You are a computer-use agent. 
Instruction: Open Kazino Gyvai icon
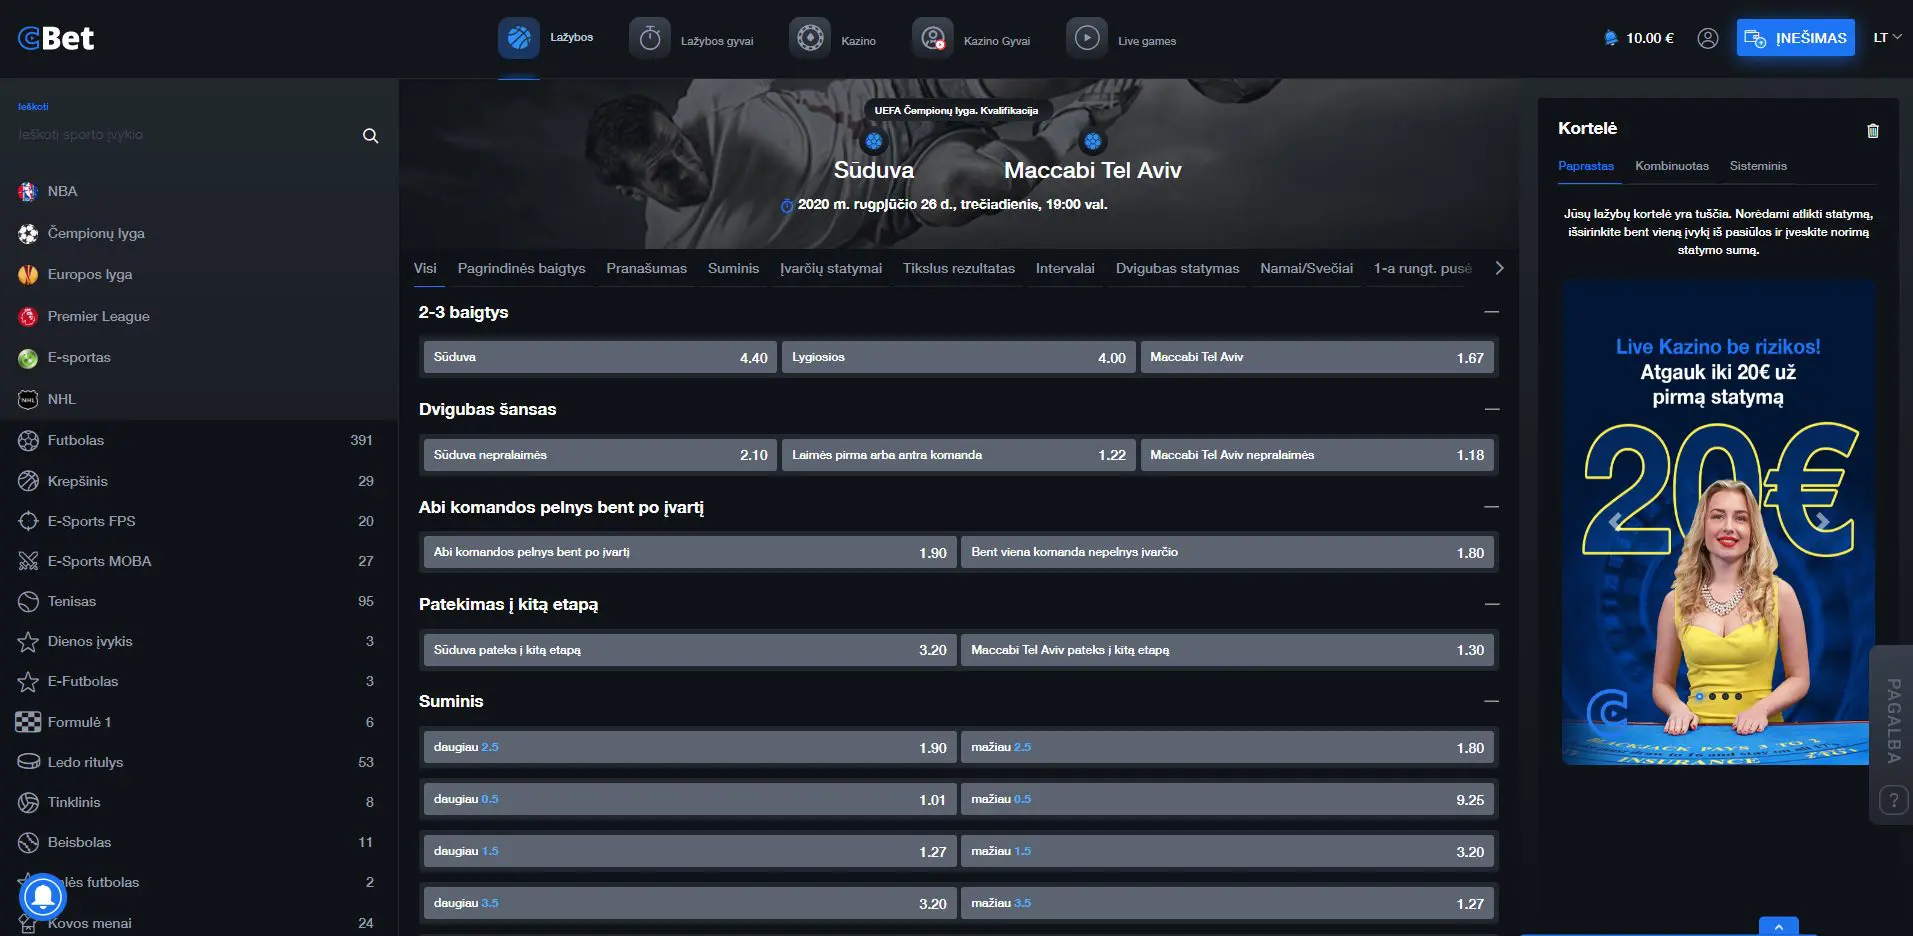(x=932, y=38)
